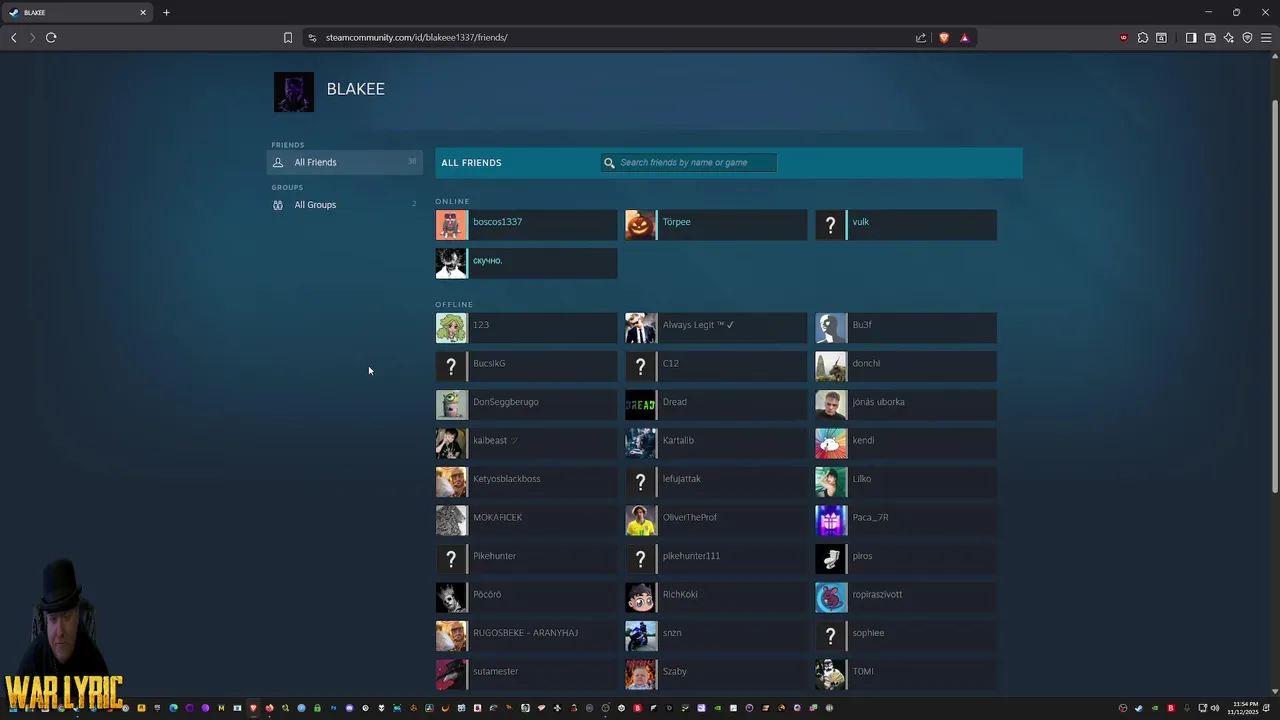
Task: Open friend Ketyosblackboss
Action: 526,482
